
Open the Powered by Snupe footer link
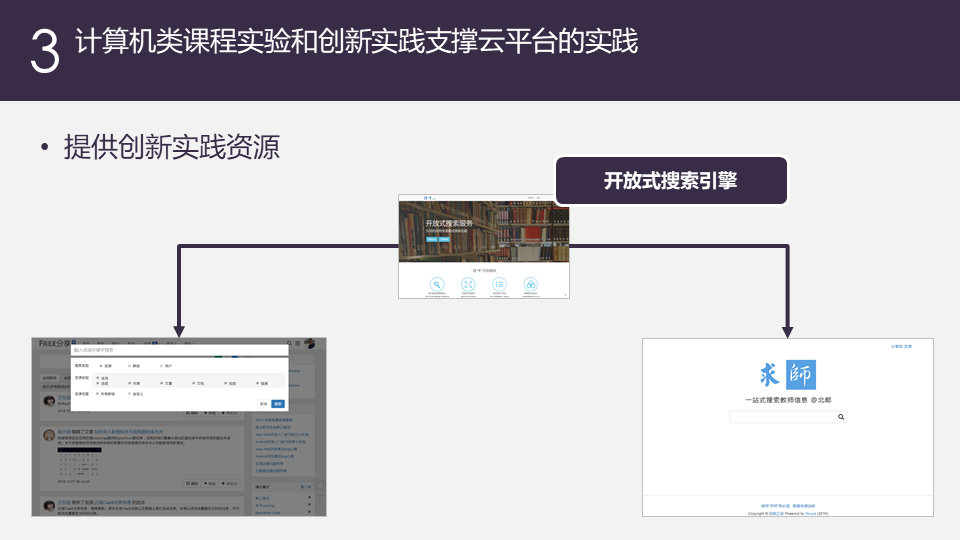[811, 514]
